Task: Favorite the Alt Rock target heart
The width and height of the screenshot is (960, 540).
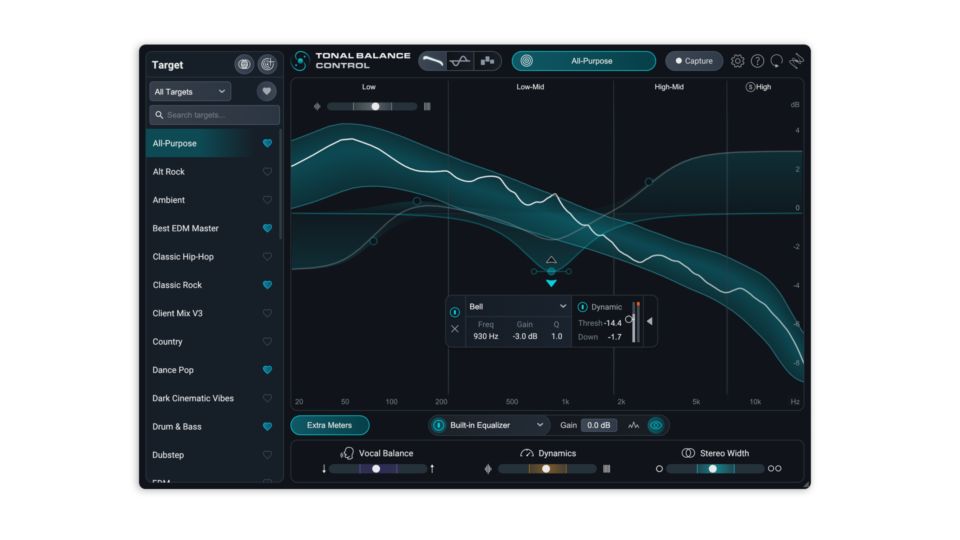Action: (268, 171)
